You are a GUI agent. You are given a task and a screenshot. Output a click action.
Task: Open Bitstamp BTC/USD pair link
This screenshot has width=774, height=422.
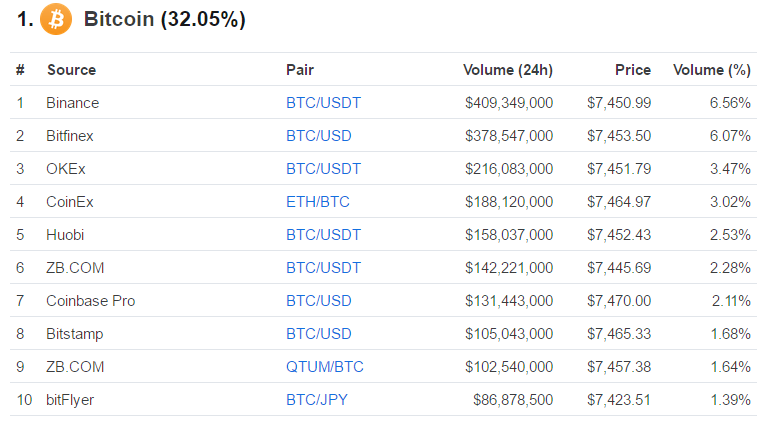pyautogui.click(x=318, y=334)
